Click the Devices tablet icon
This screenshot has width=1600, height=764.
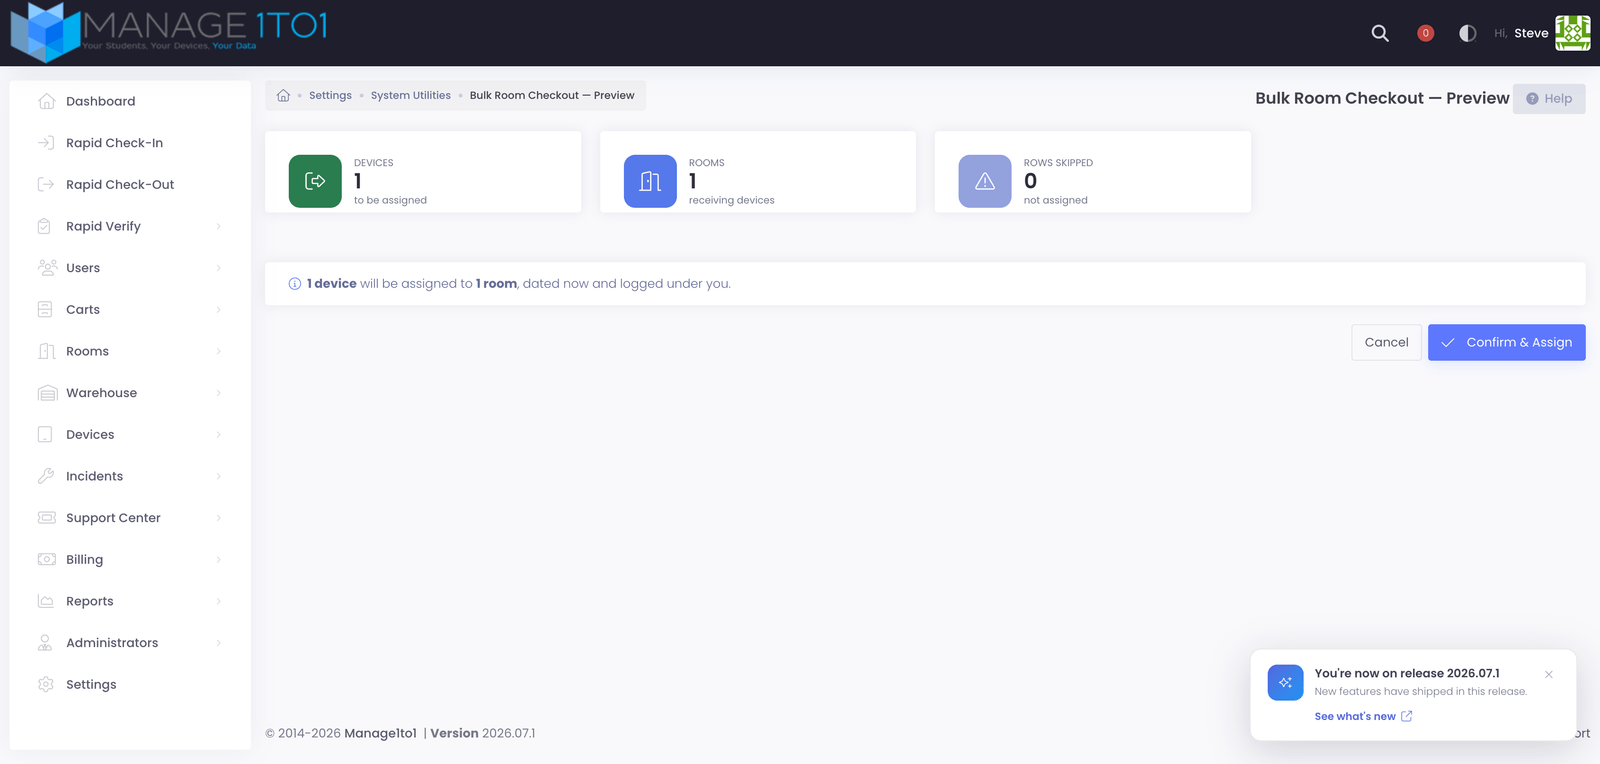46,435
